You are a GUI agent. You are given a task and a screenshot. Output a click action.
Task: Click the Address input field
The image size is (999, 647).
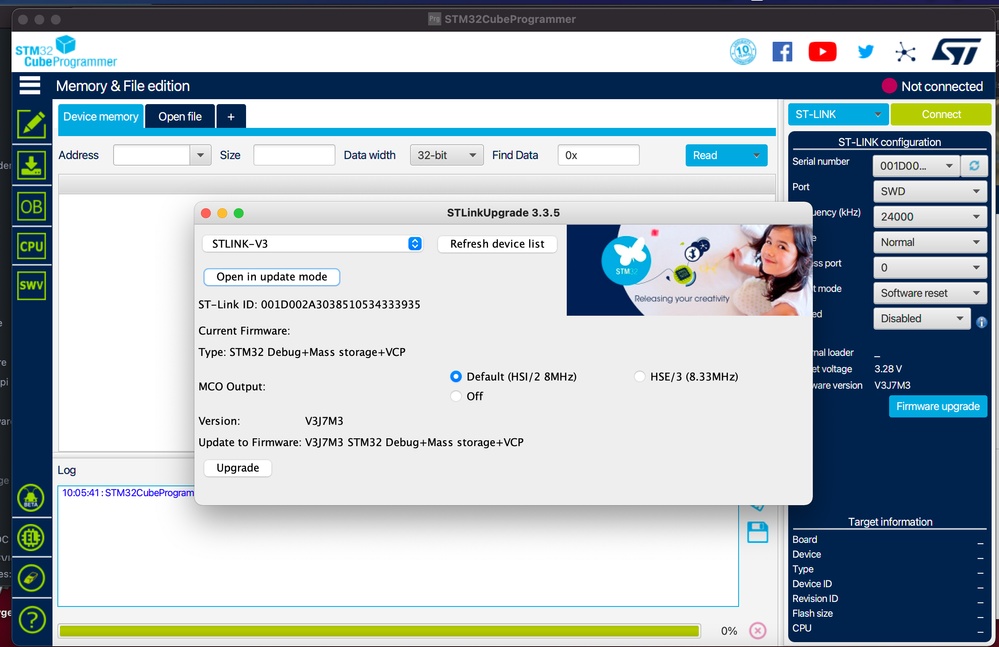[152, 155]
